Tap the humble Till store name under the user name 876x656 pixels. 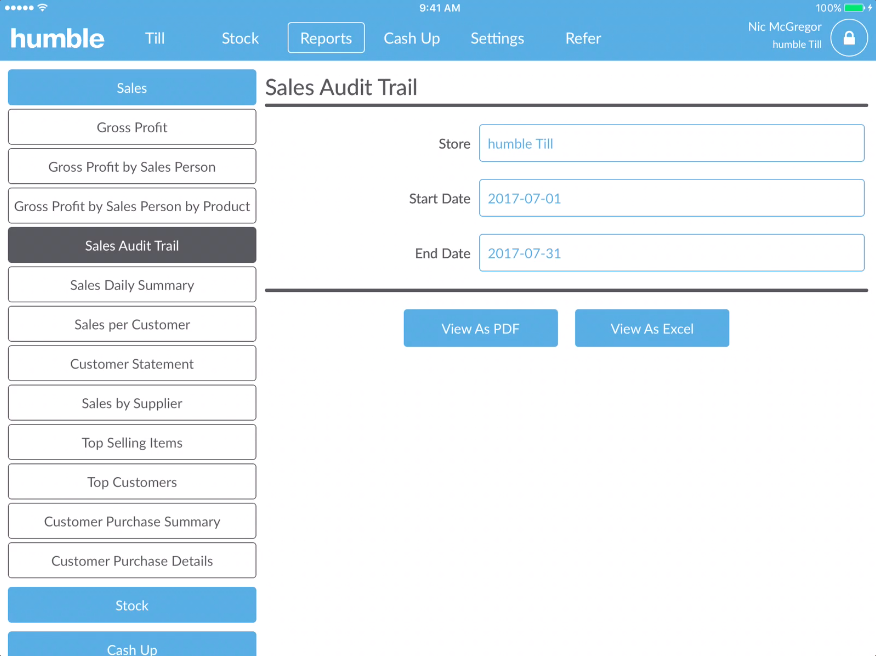tap(797, 44)
